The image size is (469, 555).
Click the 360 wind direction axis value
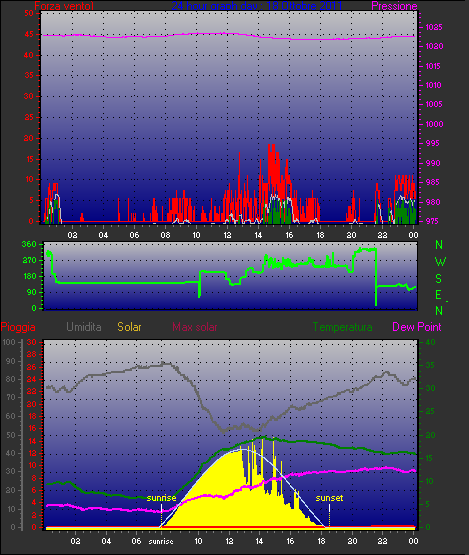pyautogui.click(x=29, y=244)
